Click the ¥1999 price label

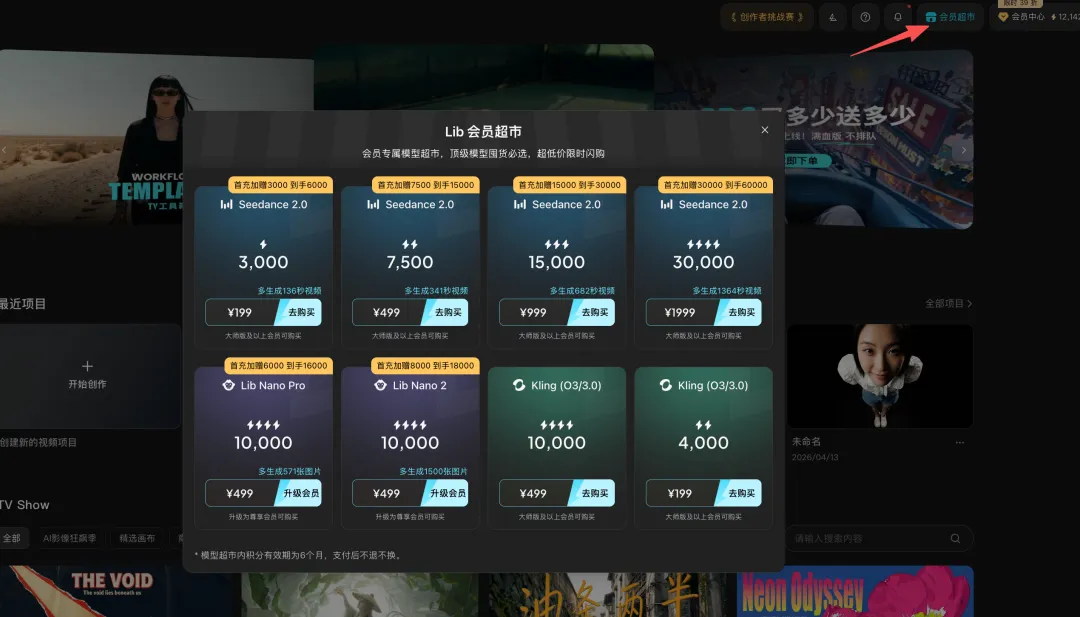[x=680, y=313]
